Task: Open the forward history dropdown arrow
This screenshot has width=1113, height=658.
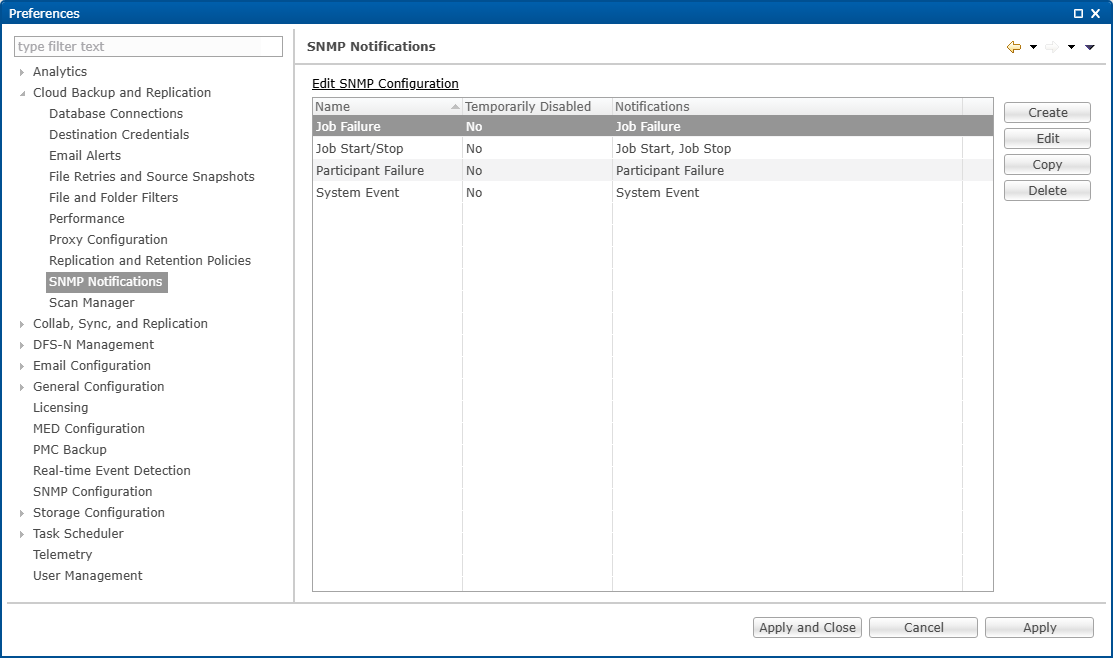Action: click(1071, 47)
